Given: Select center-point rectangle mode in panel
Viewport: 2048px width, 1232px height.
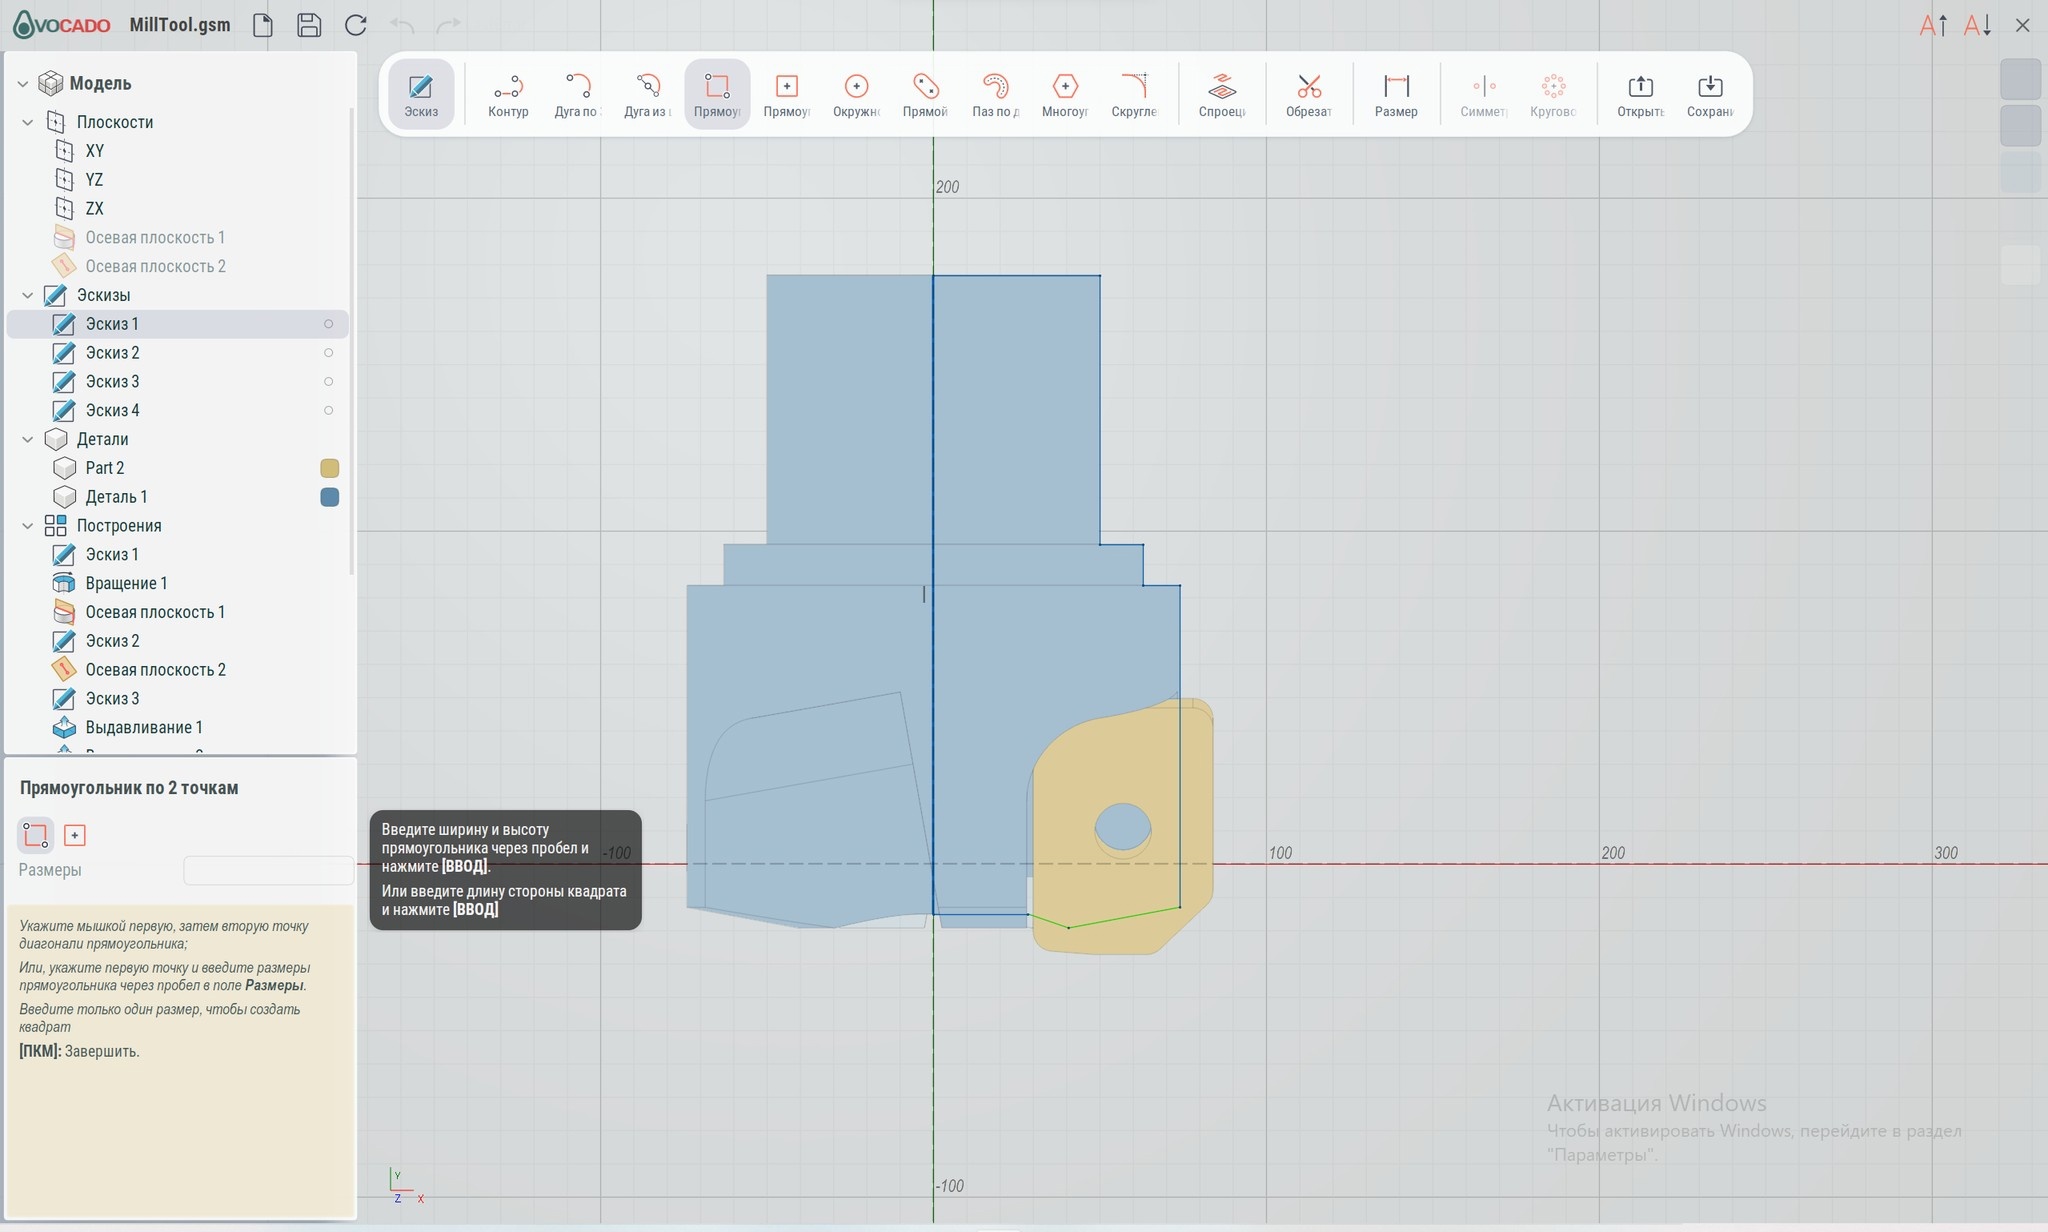Looking at the screenshot, I should [x=74, y=835].
